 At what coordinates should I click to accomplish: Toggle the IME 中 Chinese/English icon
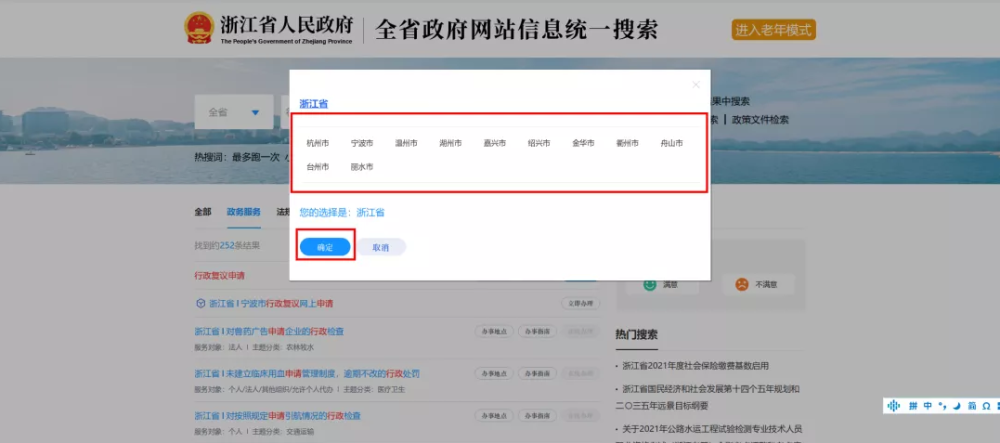[x=927, y=406]
